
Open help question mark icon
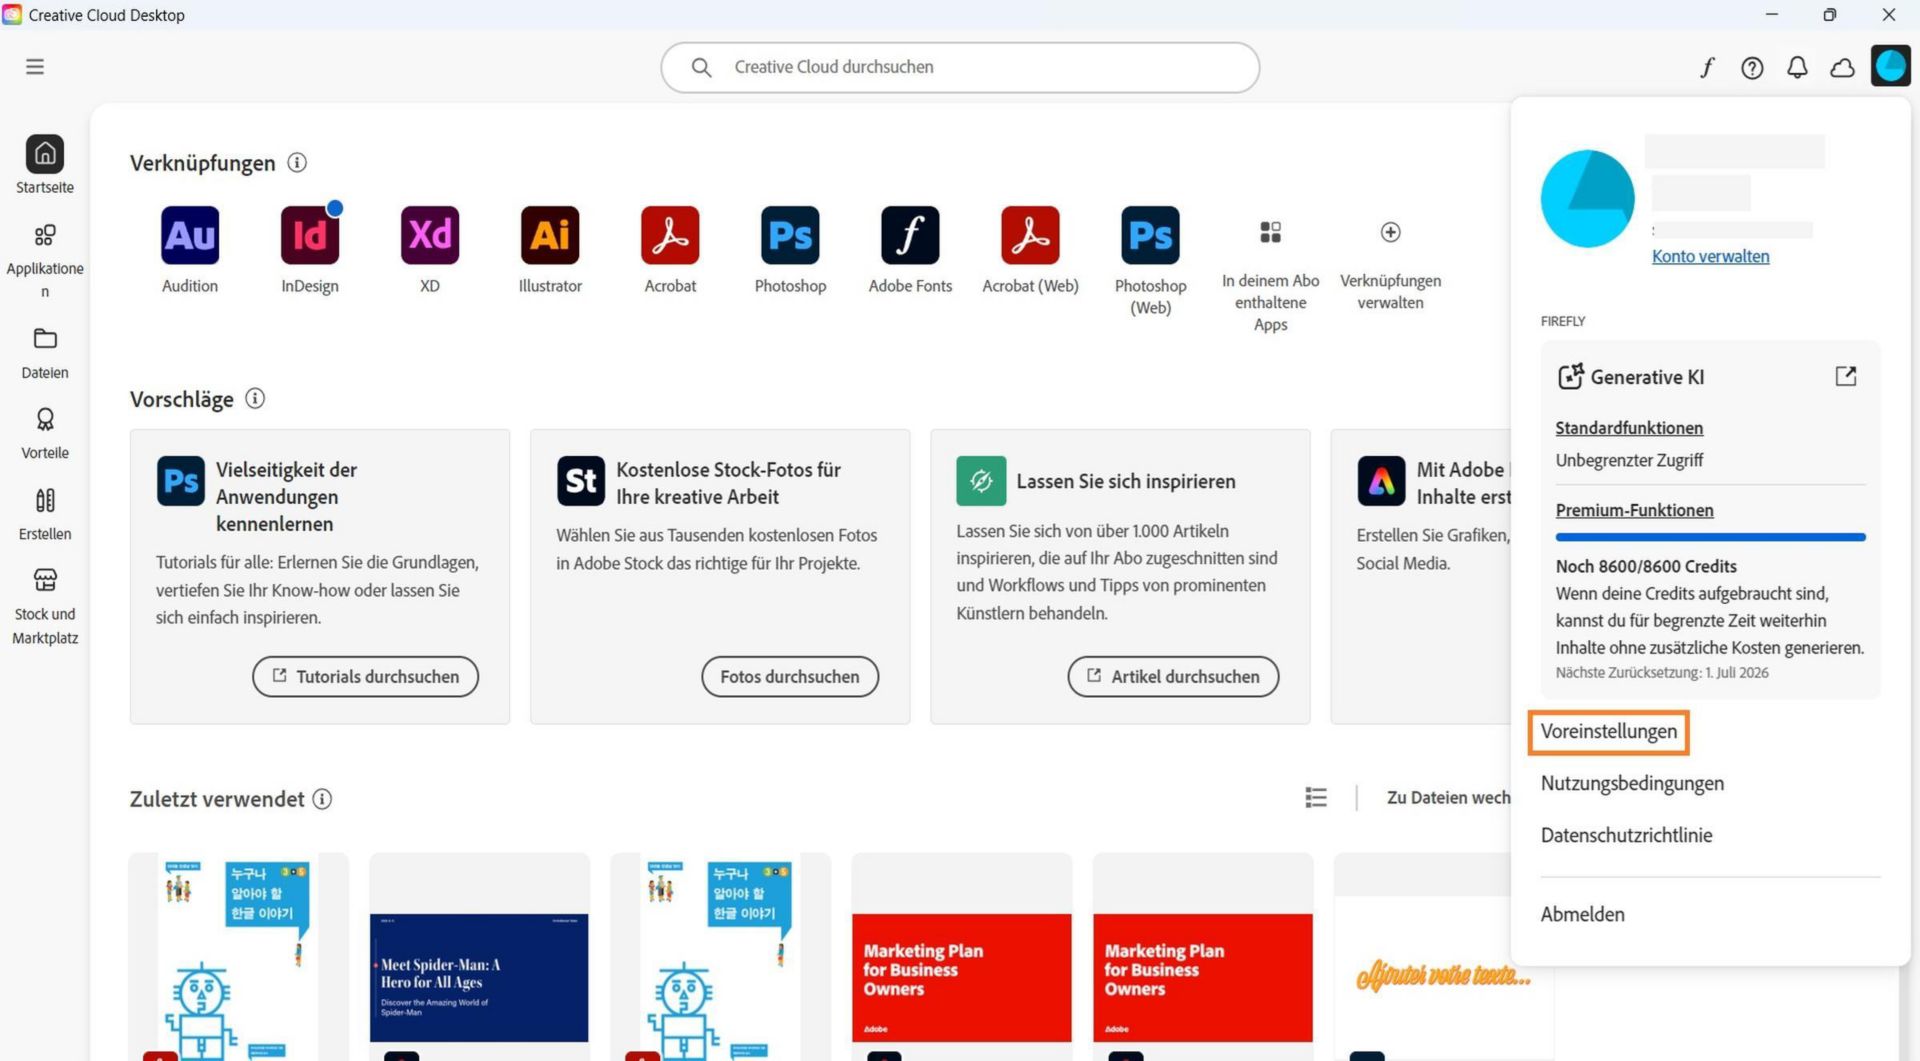pos(1752,68)
